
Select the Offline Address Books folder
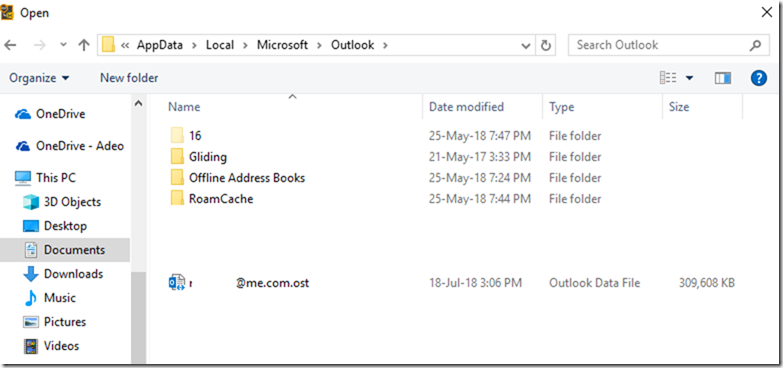(247, 178)
